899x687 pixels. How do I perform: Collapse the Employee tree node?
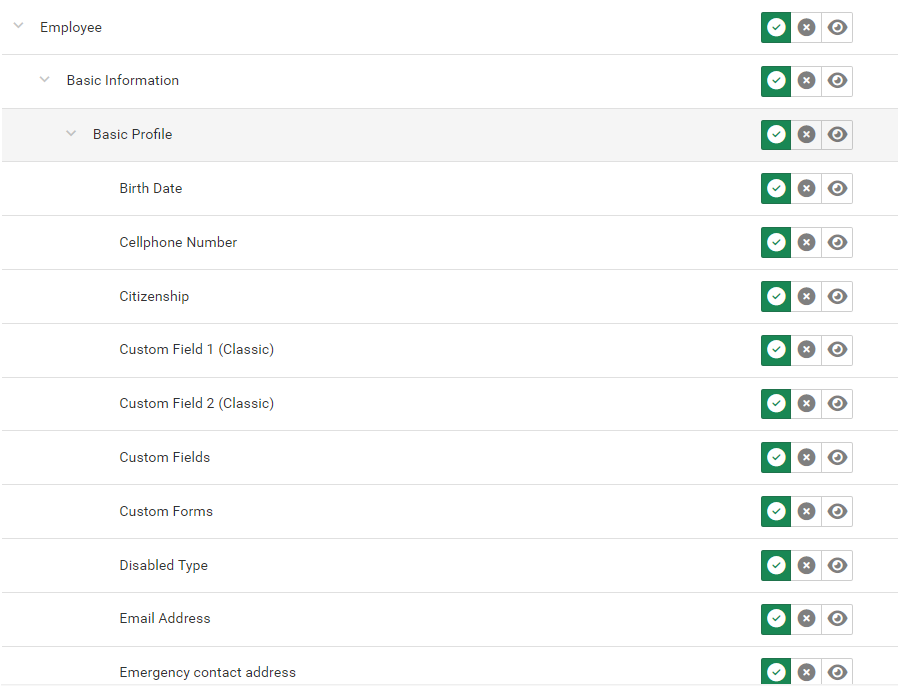point(18,27)
